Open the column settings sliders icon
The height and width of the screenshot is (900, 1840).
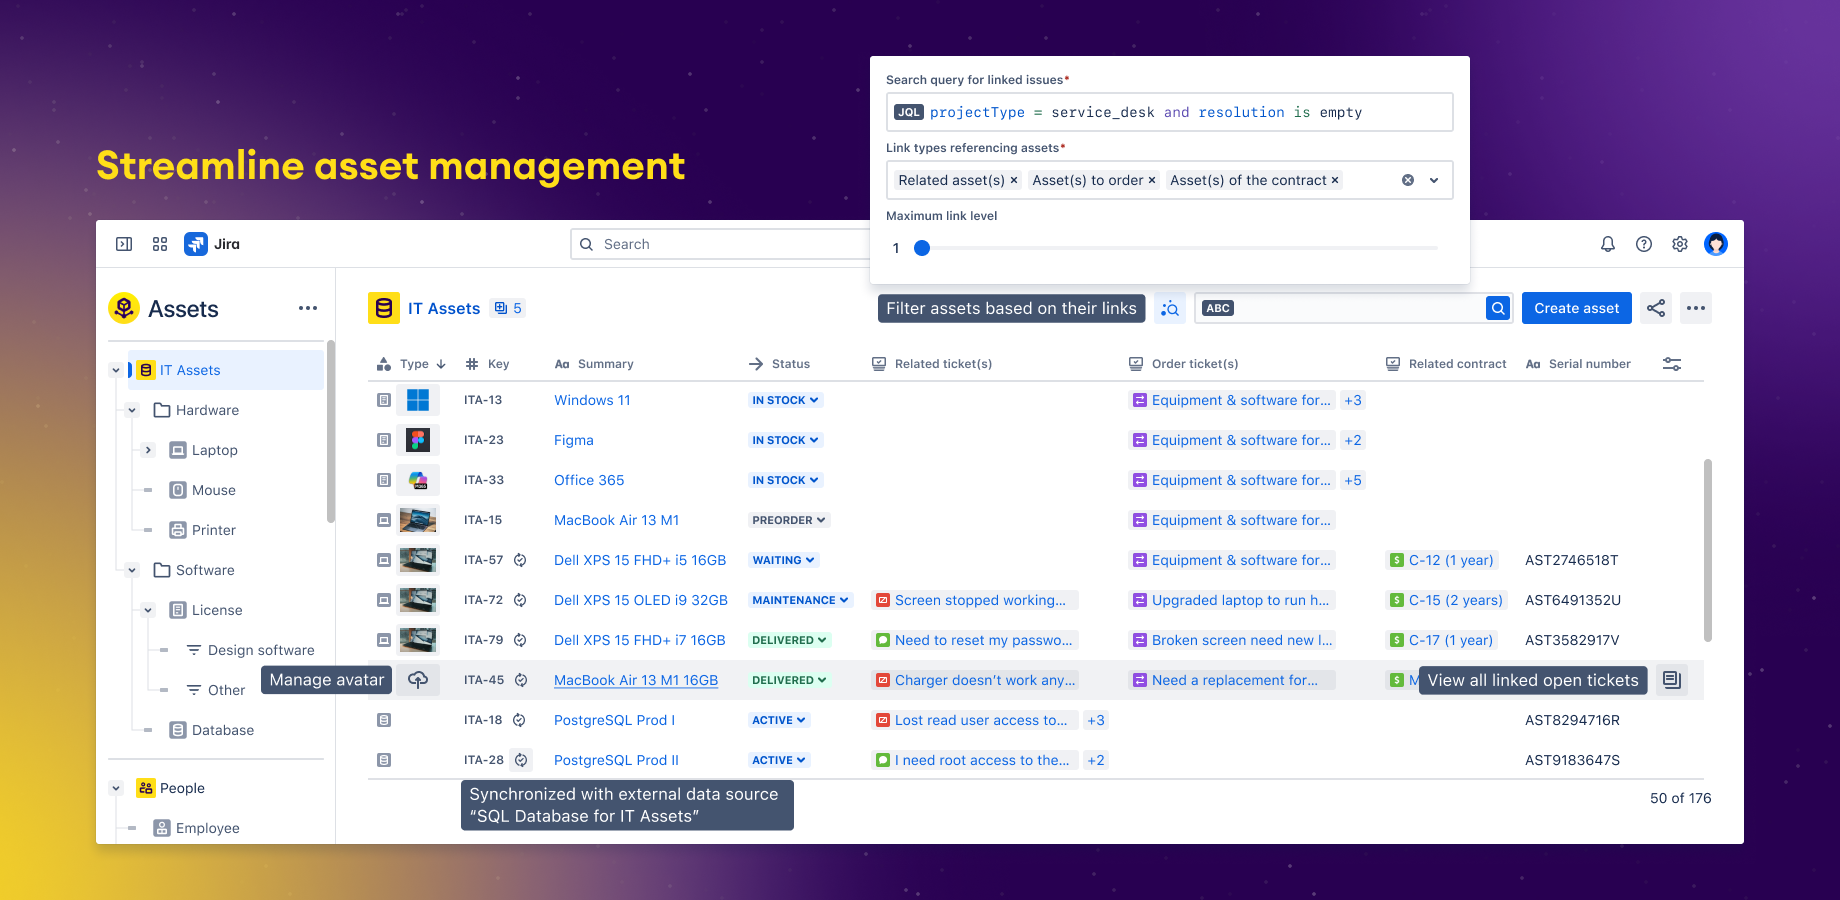1672,364
